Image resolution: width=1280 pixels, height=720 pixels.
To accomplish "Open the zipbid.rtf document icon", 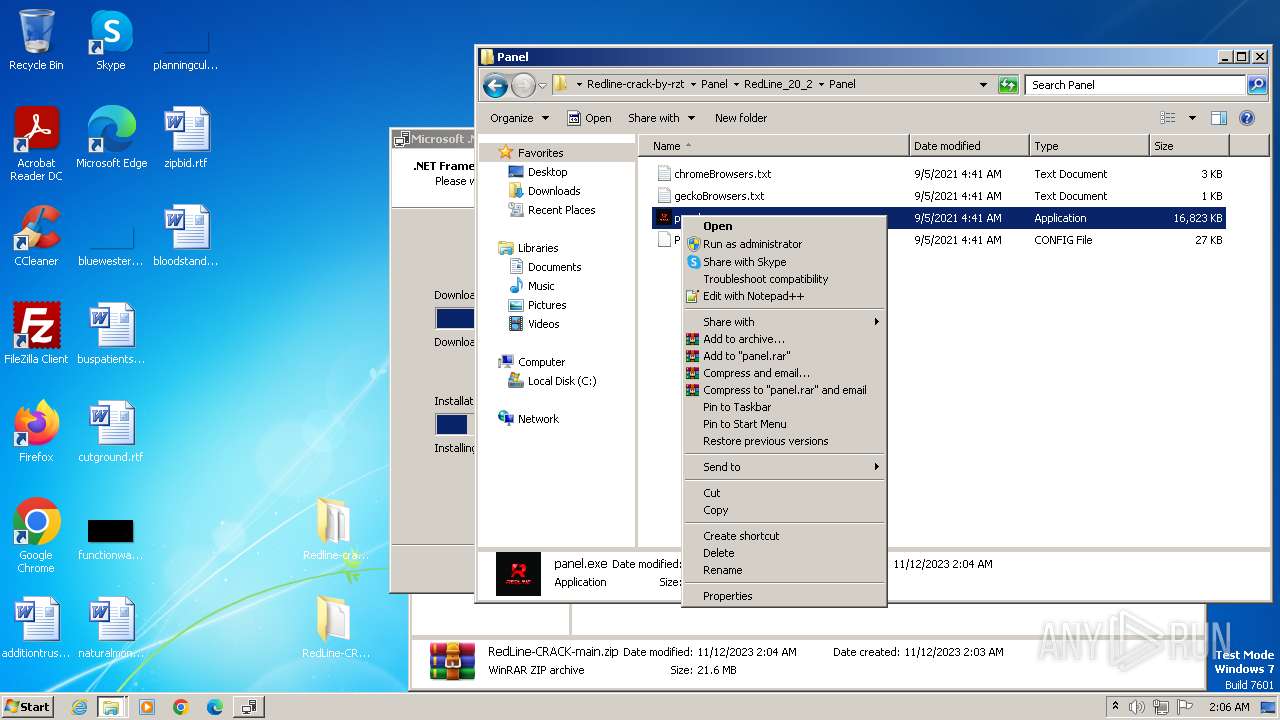I will point(186,138).
